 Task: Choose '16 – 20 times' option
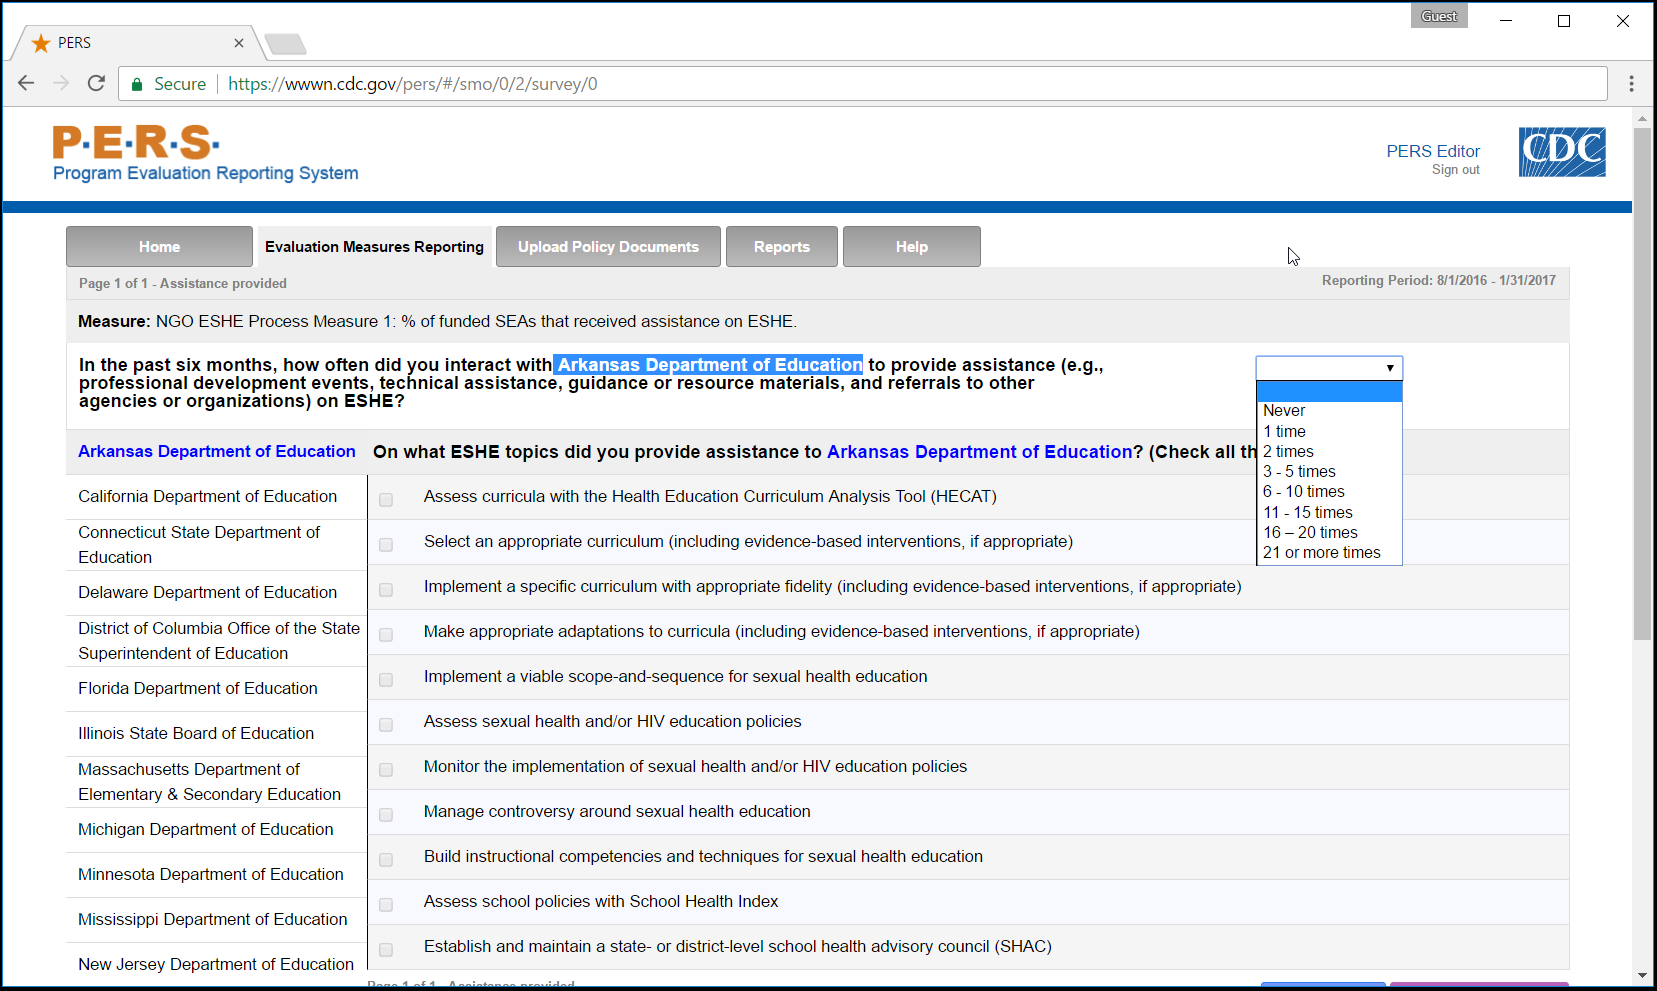pos(1329,532)
